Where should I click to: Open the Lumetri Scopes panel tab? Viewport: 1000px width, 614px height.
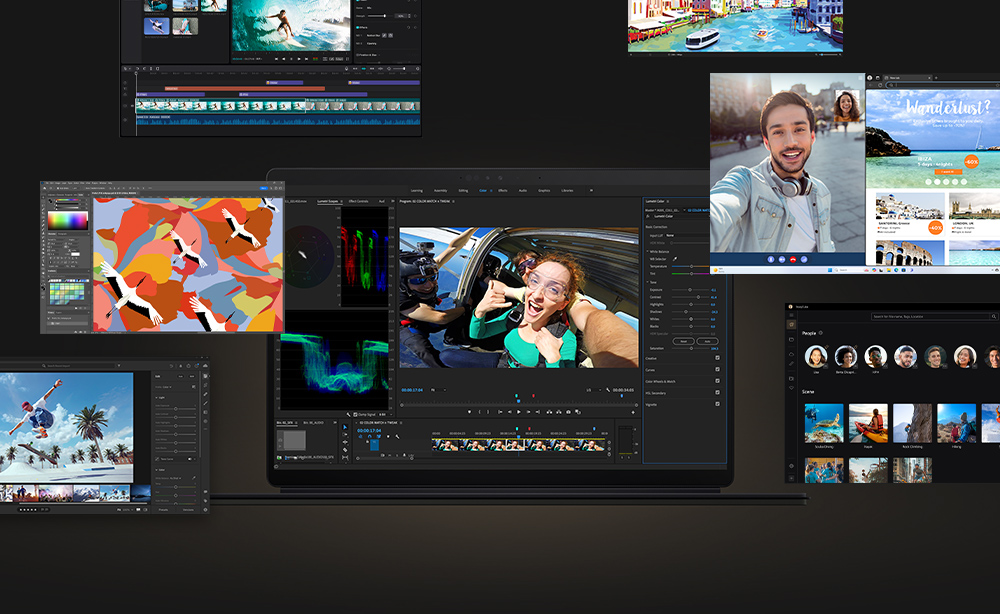coord(327,201)
